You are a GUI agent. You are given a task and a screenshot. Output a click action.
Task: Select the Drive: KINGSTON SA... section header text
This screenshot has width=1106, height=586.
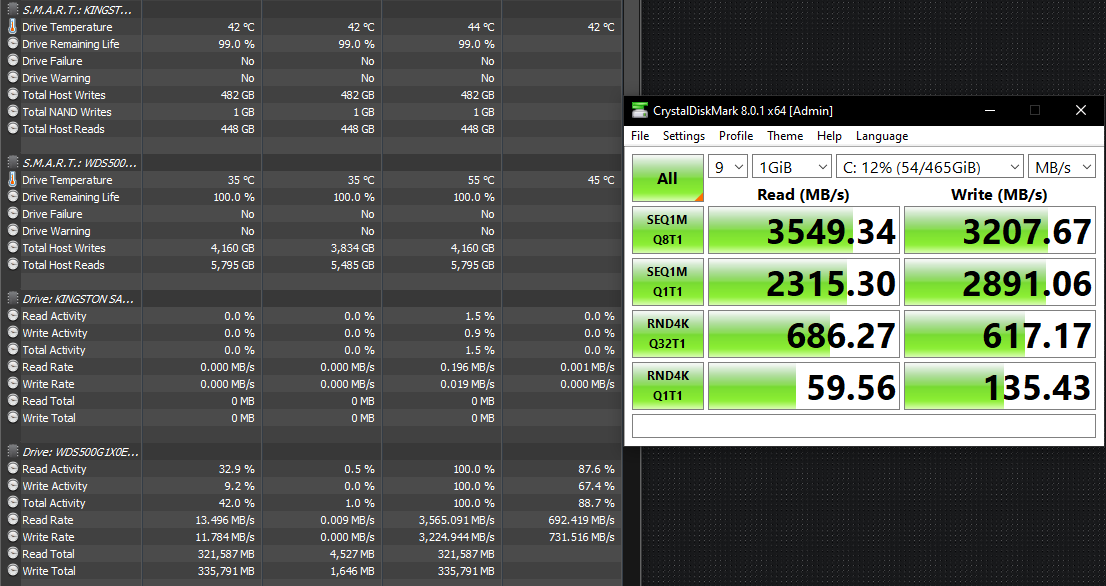(78, 299)
